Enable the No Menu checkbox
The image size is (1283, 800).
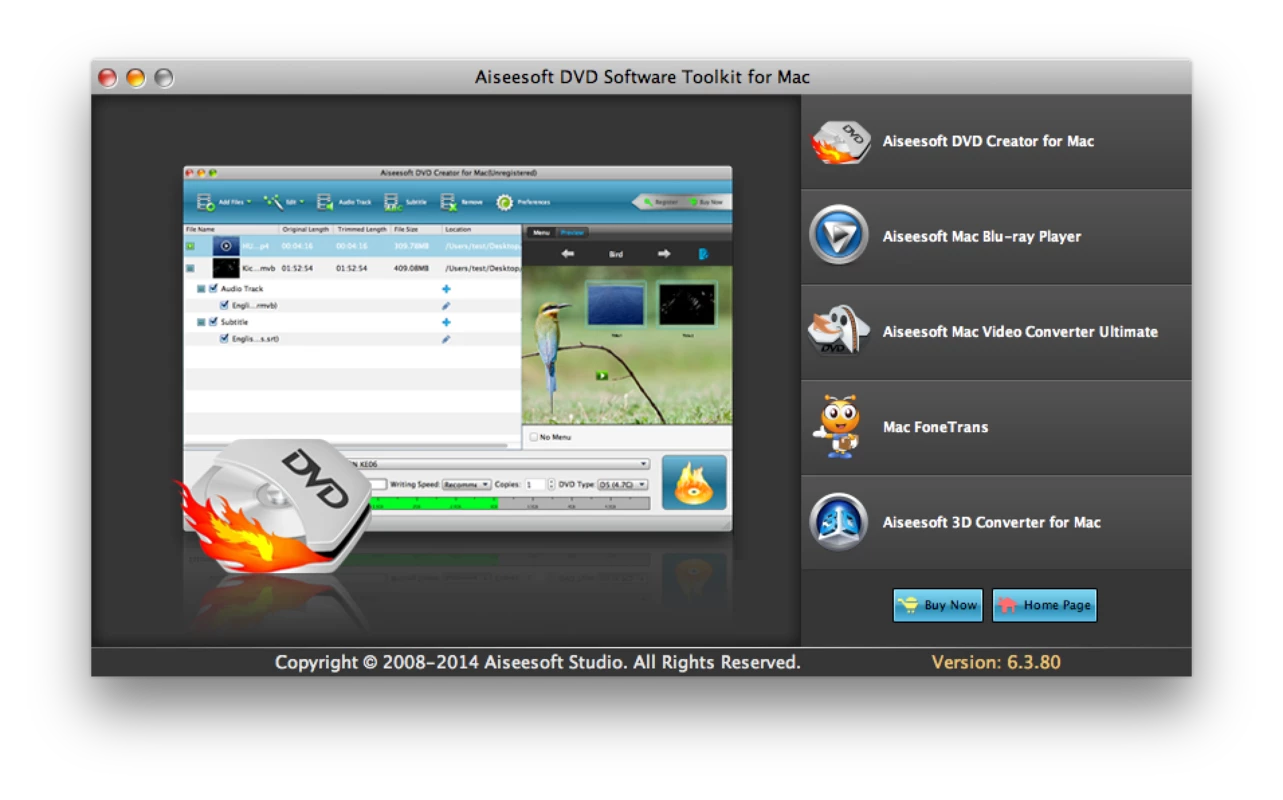(532, 437)
